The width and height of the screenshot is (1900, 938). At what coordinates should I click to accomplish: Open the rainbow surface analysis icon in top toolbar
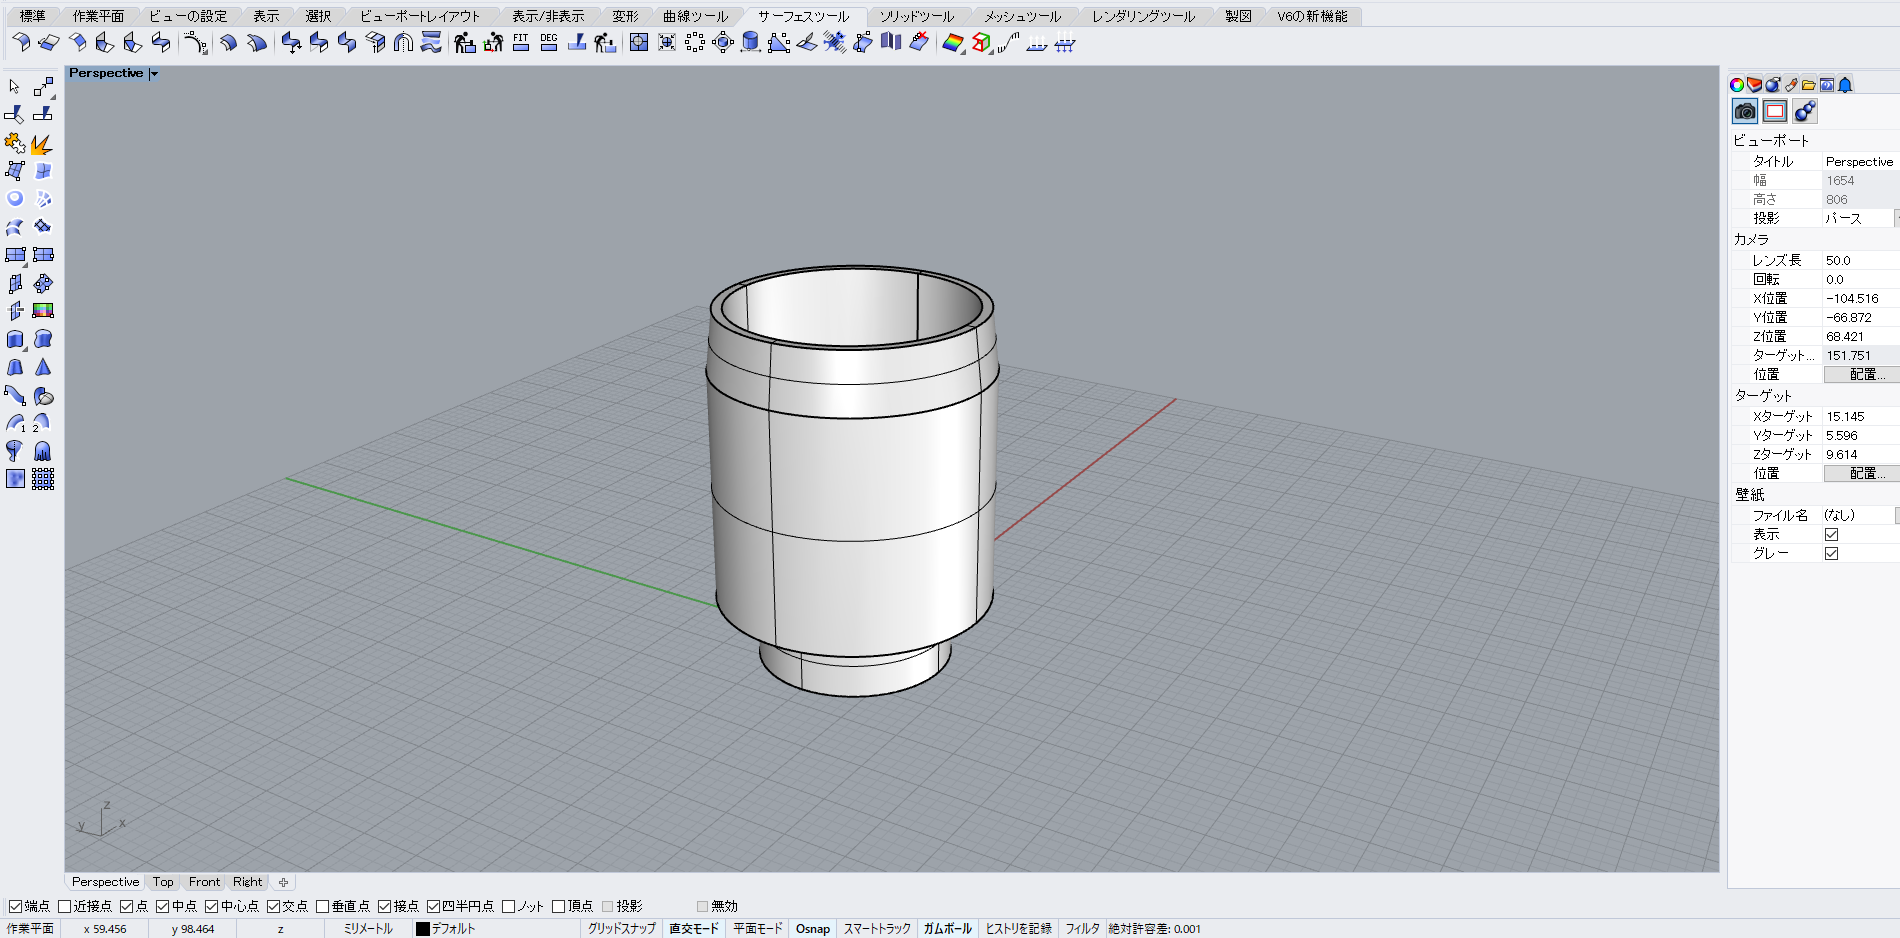[x=953, y=42]
